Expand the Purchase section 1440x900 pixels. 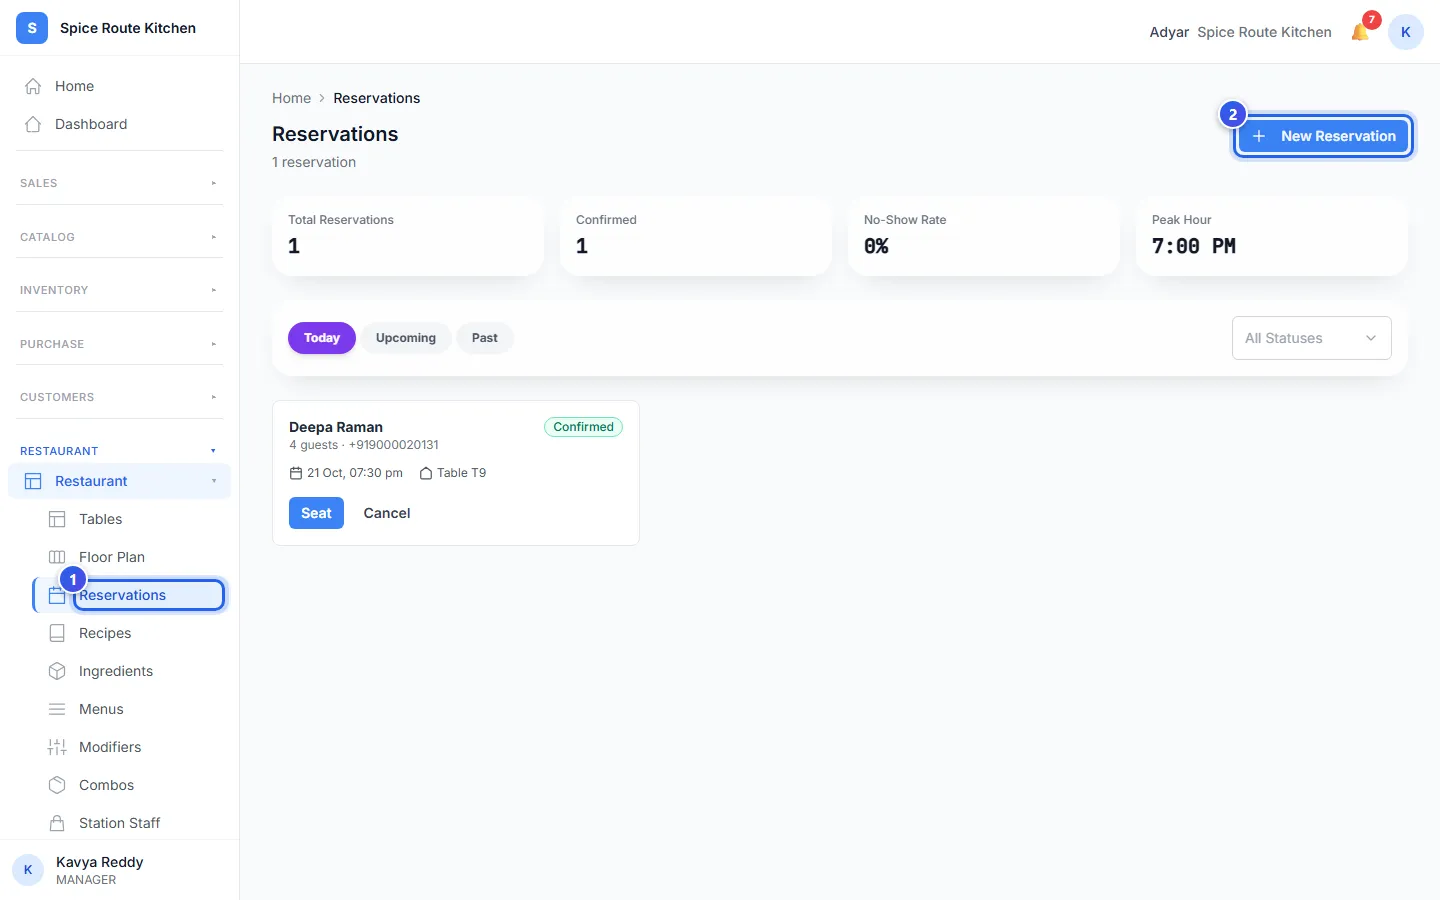120,344
